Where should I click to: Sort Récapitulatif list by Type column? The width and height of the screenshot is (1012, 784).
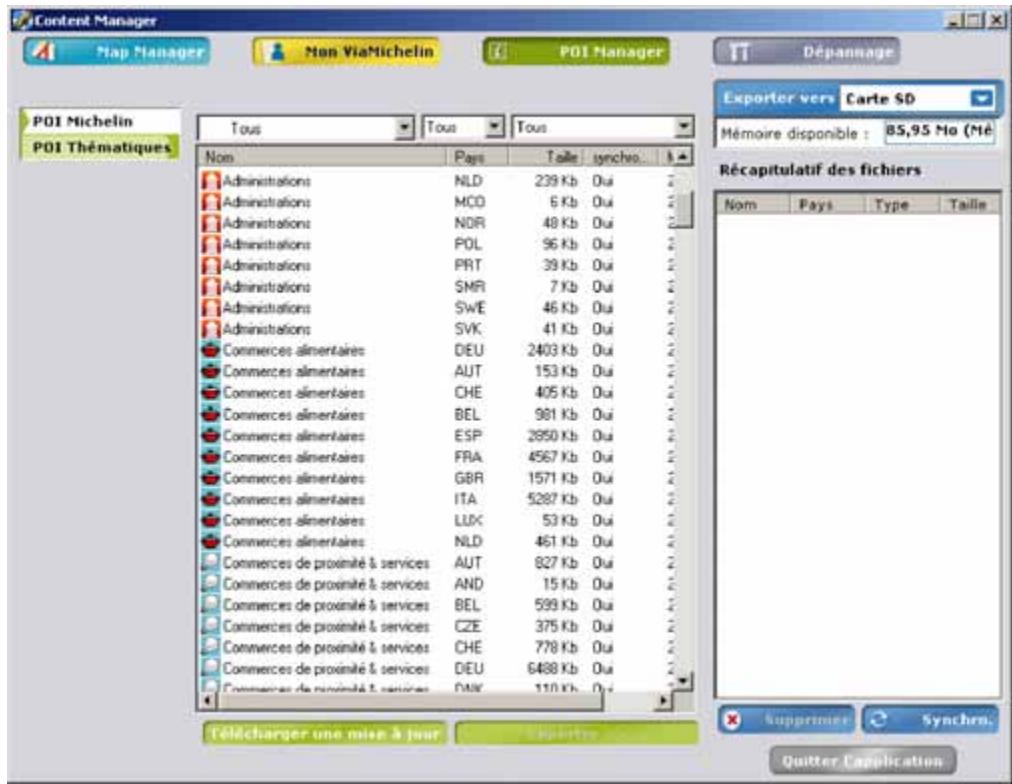(x=901, y=205)
